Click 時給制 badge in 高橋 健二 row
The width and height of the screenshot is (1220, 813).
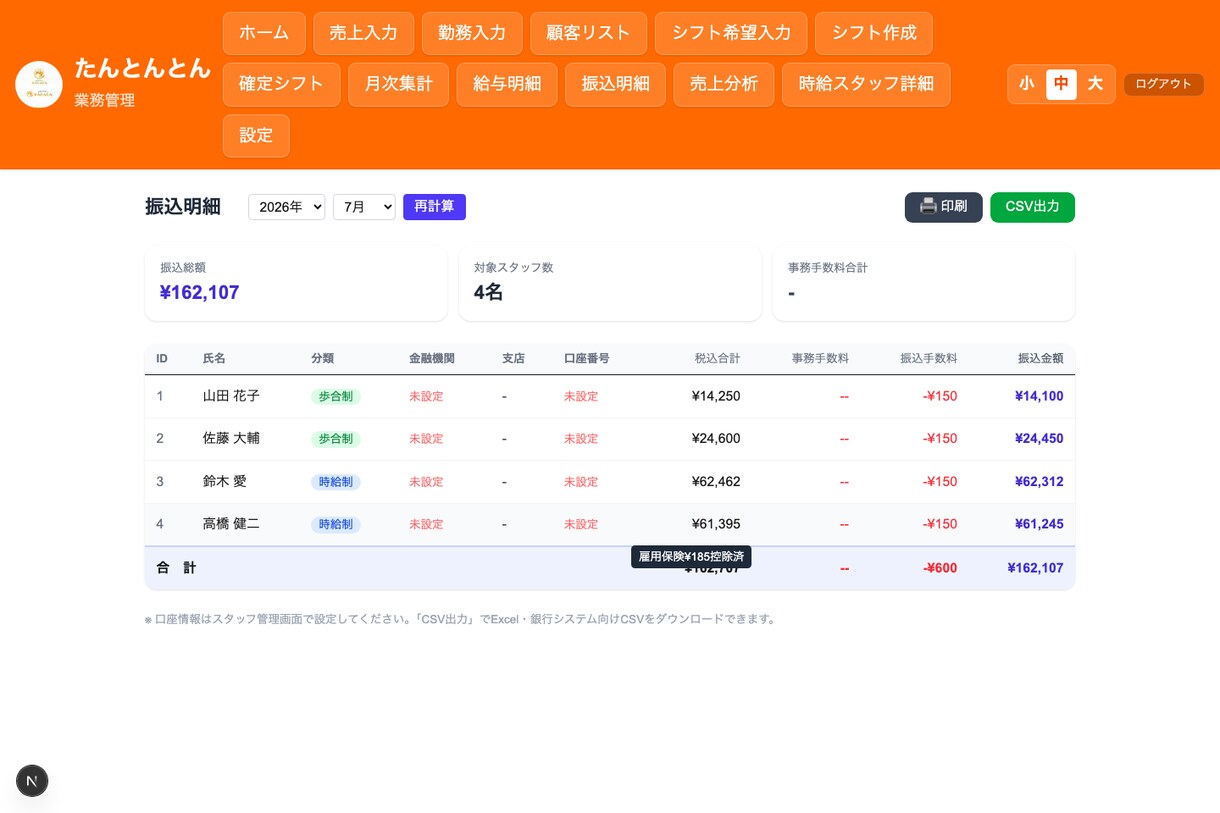336,524
